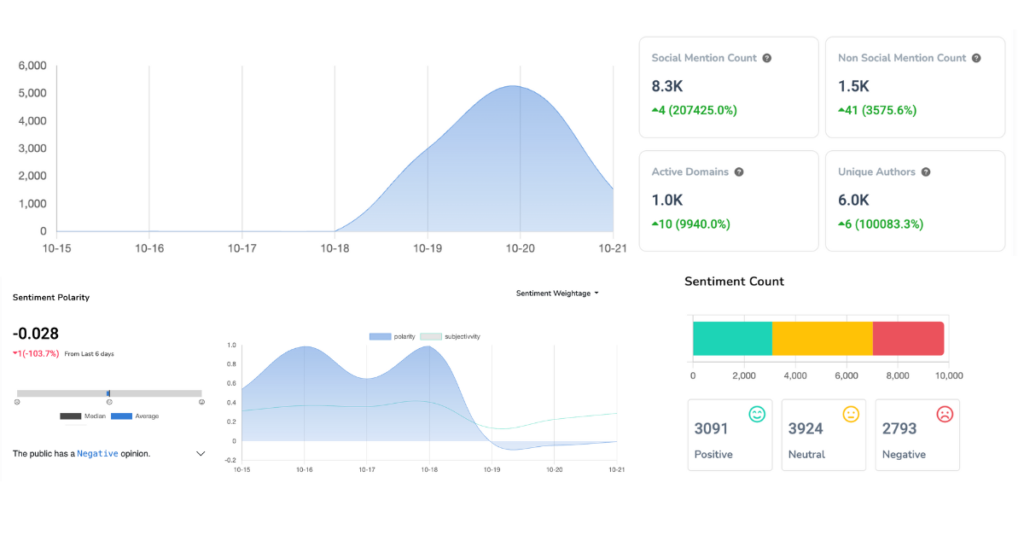Click the Social Mention Count help icon
The width and height of the screenshot is (1024, 535).
click(767, 58)
